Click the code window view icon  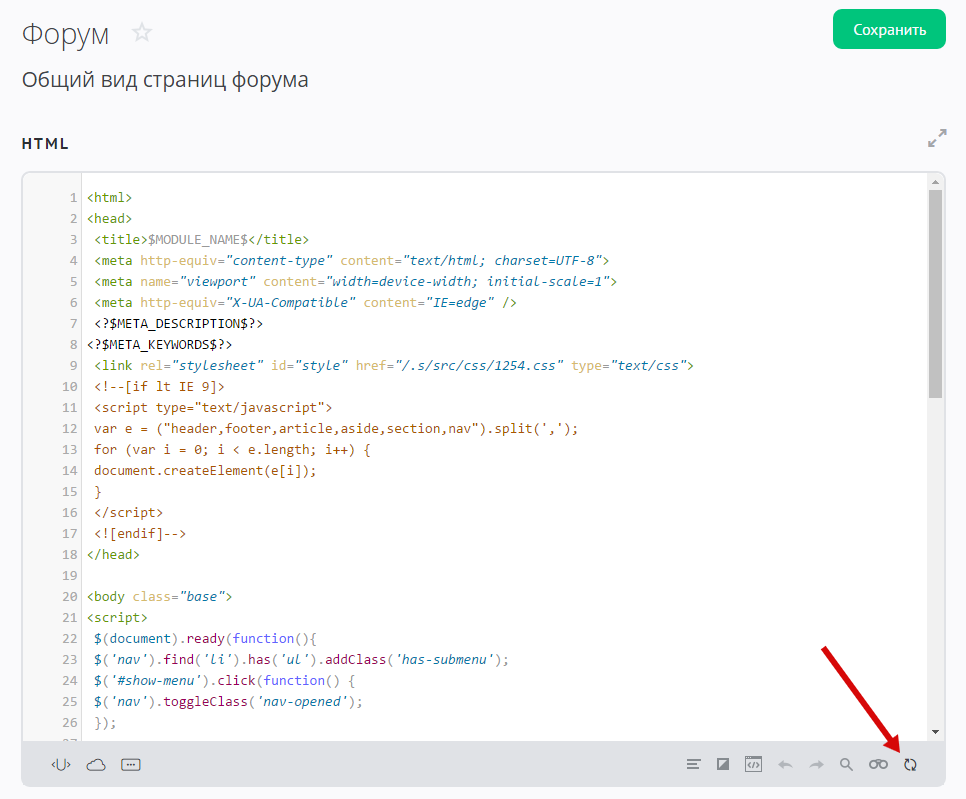(754, 765)
